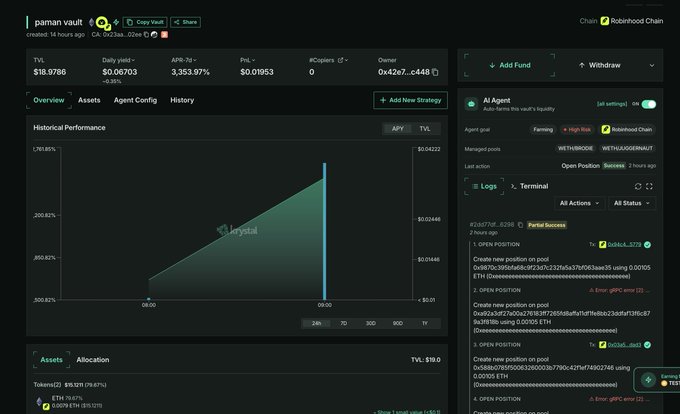
Task: Click chain icon beside tx 0x03a5...dad3
Action: pos(602,345)
